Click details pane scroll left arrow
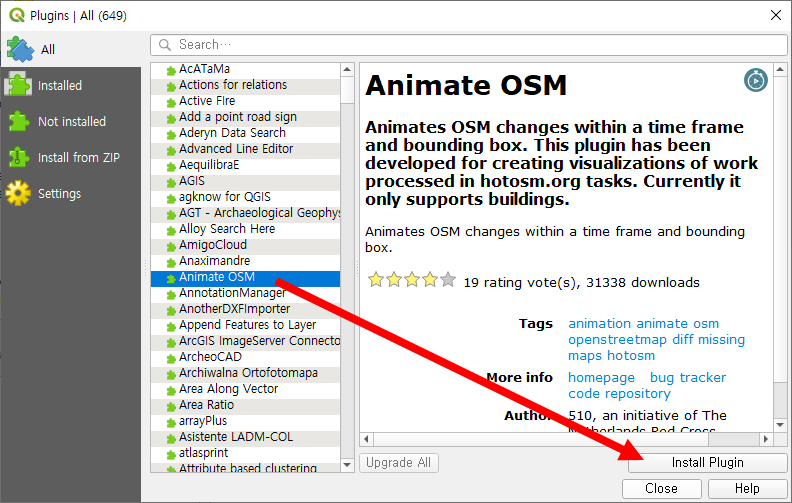Screen dimensions: 792x503 [x=366, y=439]
